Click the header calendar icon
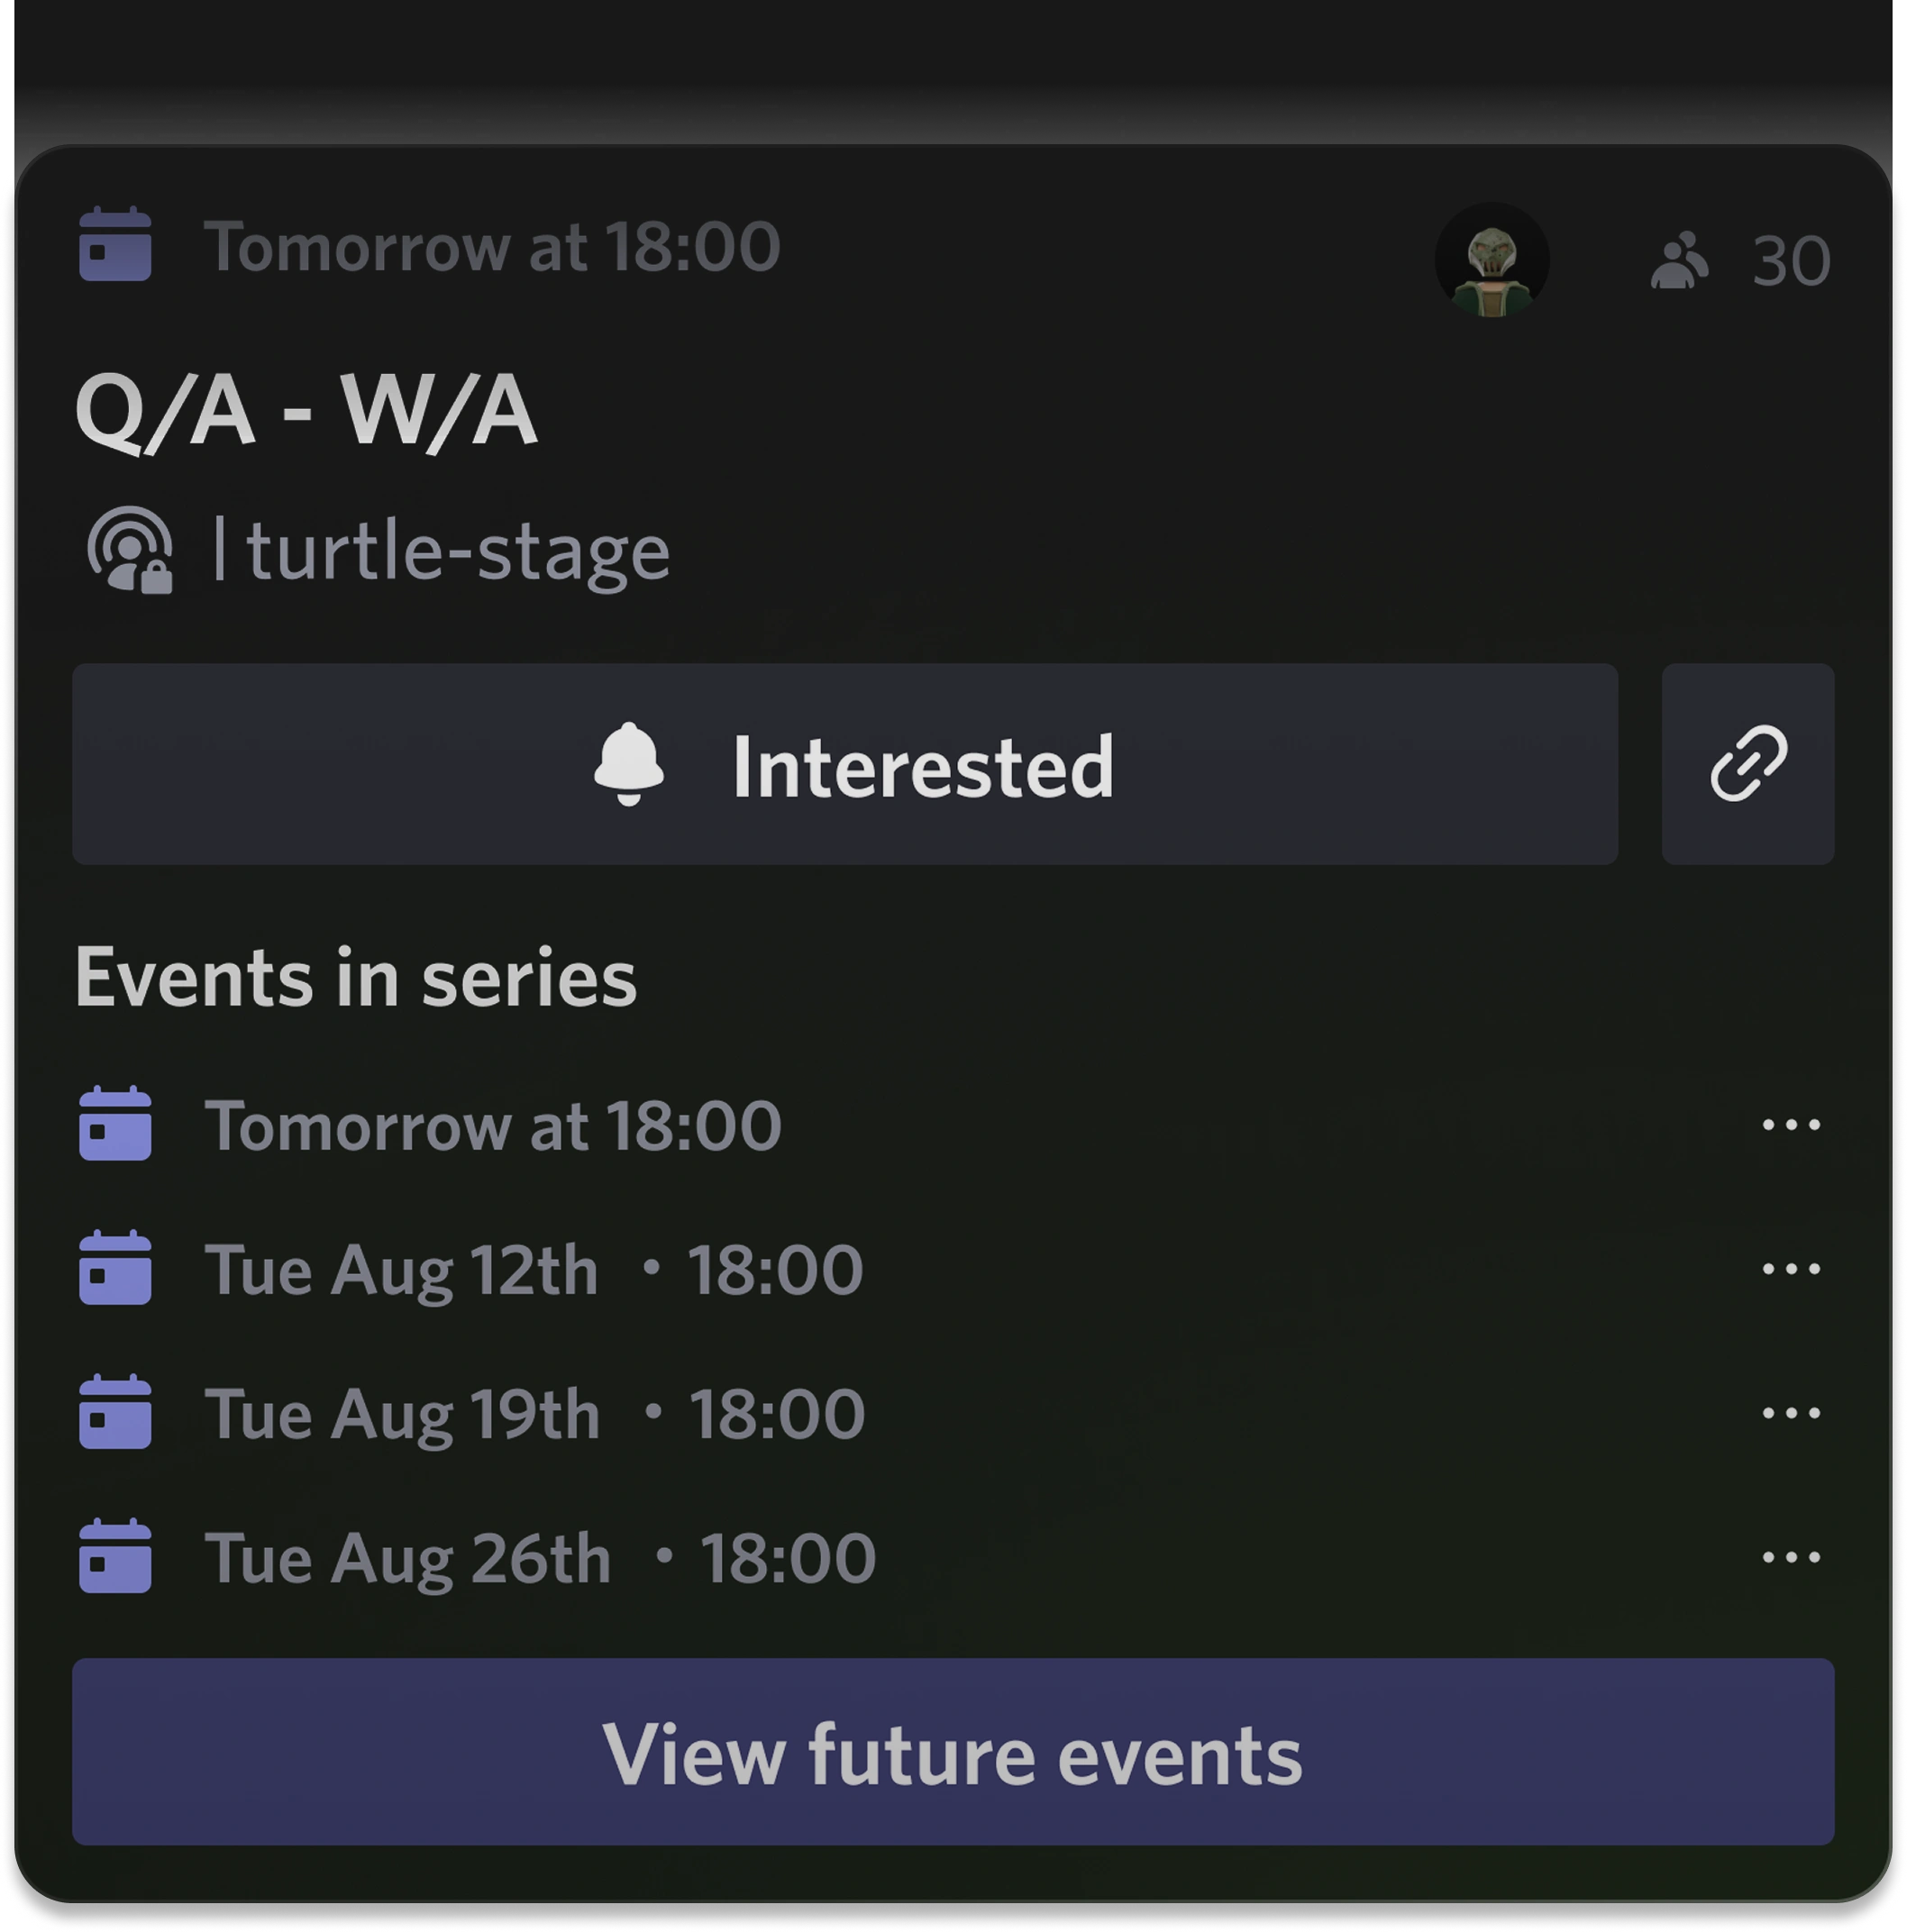1907x1932 pixels. tap(115, 244)
